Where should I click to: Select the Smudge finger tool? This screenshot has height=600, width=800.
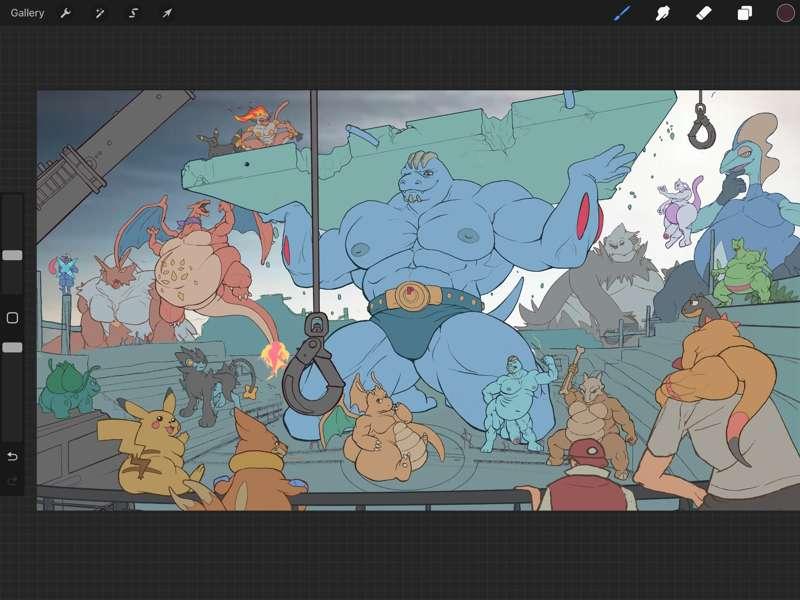click(x=662, y=13)
